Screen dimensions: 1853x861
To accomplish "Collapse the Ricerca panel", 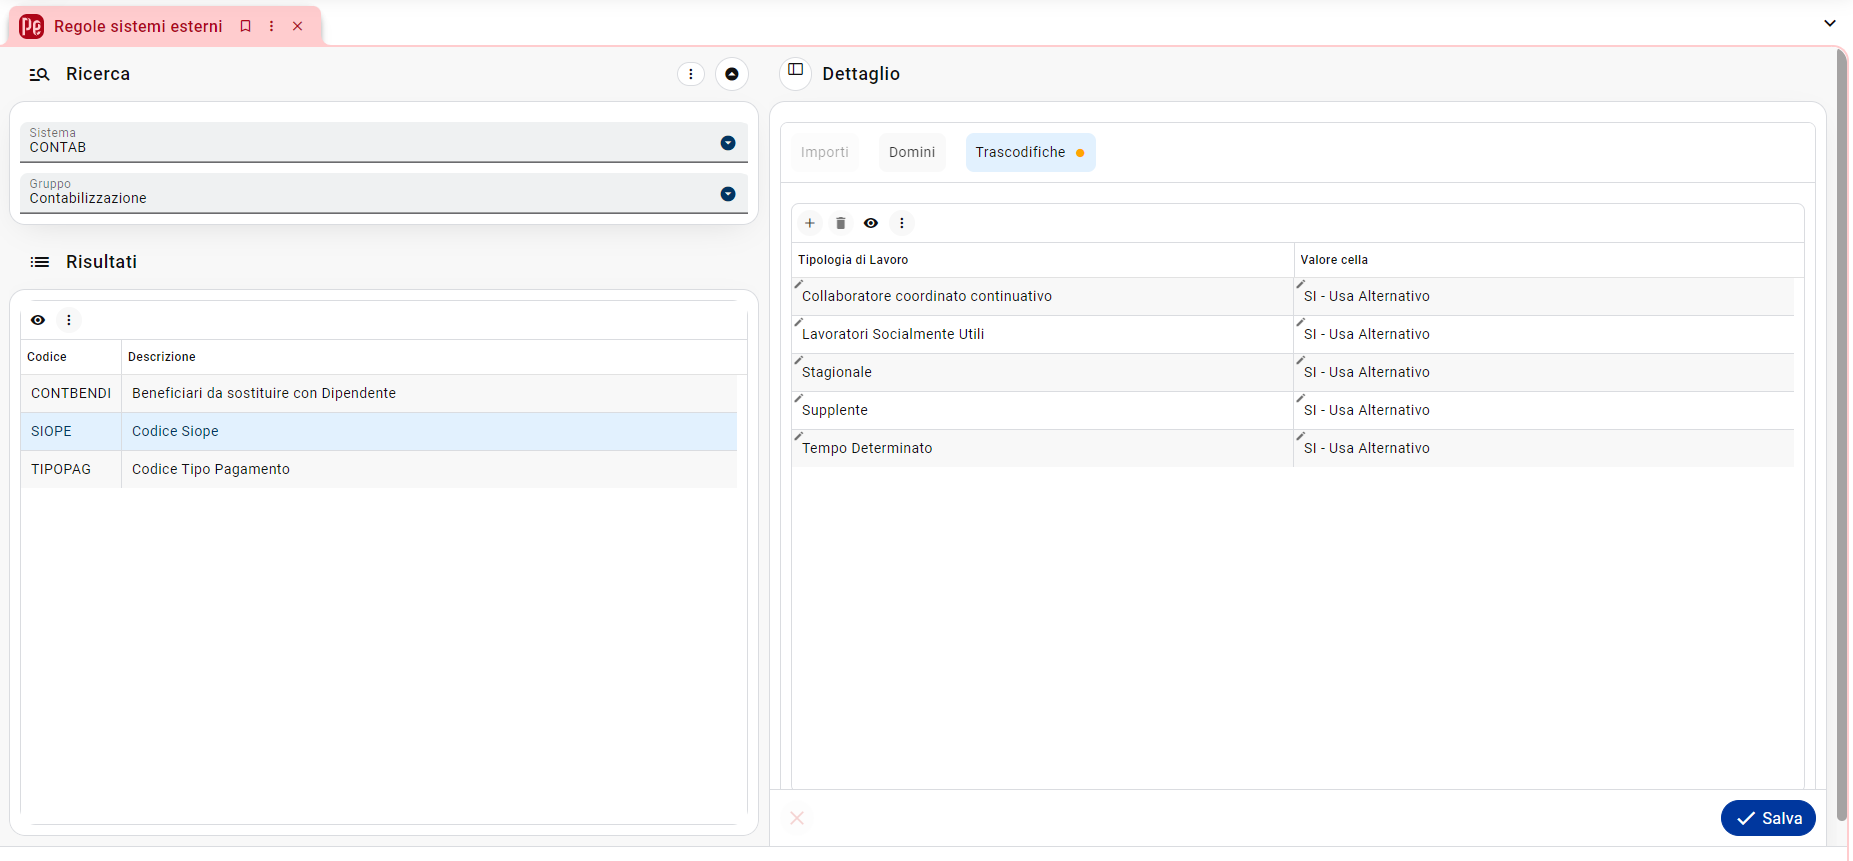I will click(732, 74).
